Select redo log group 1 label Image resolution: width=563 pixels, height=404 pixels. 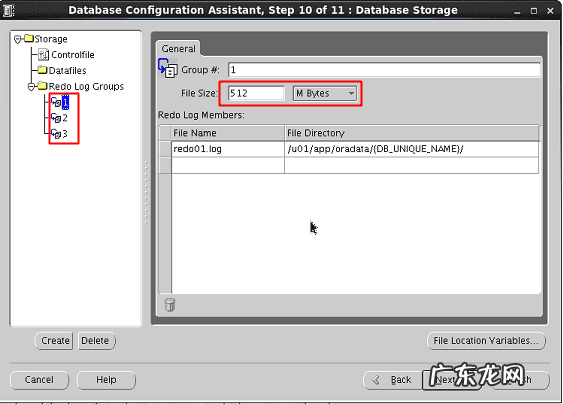point(65,102)
